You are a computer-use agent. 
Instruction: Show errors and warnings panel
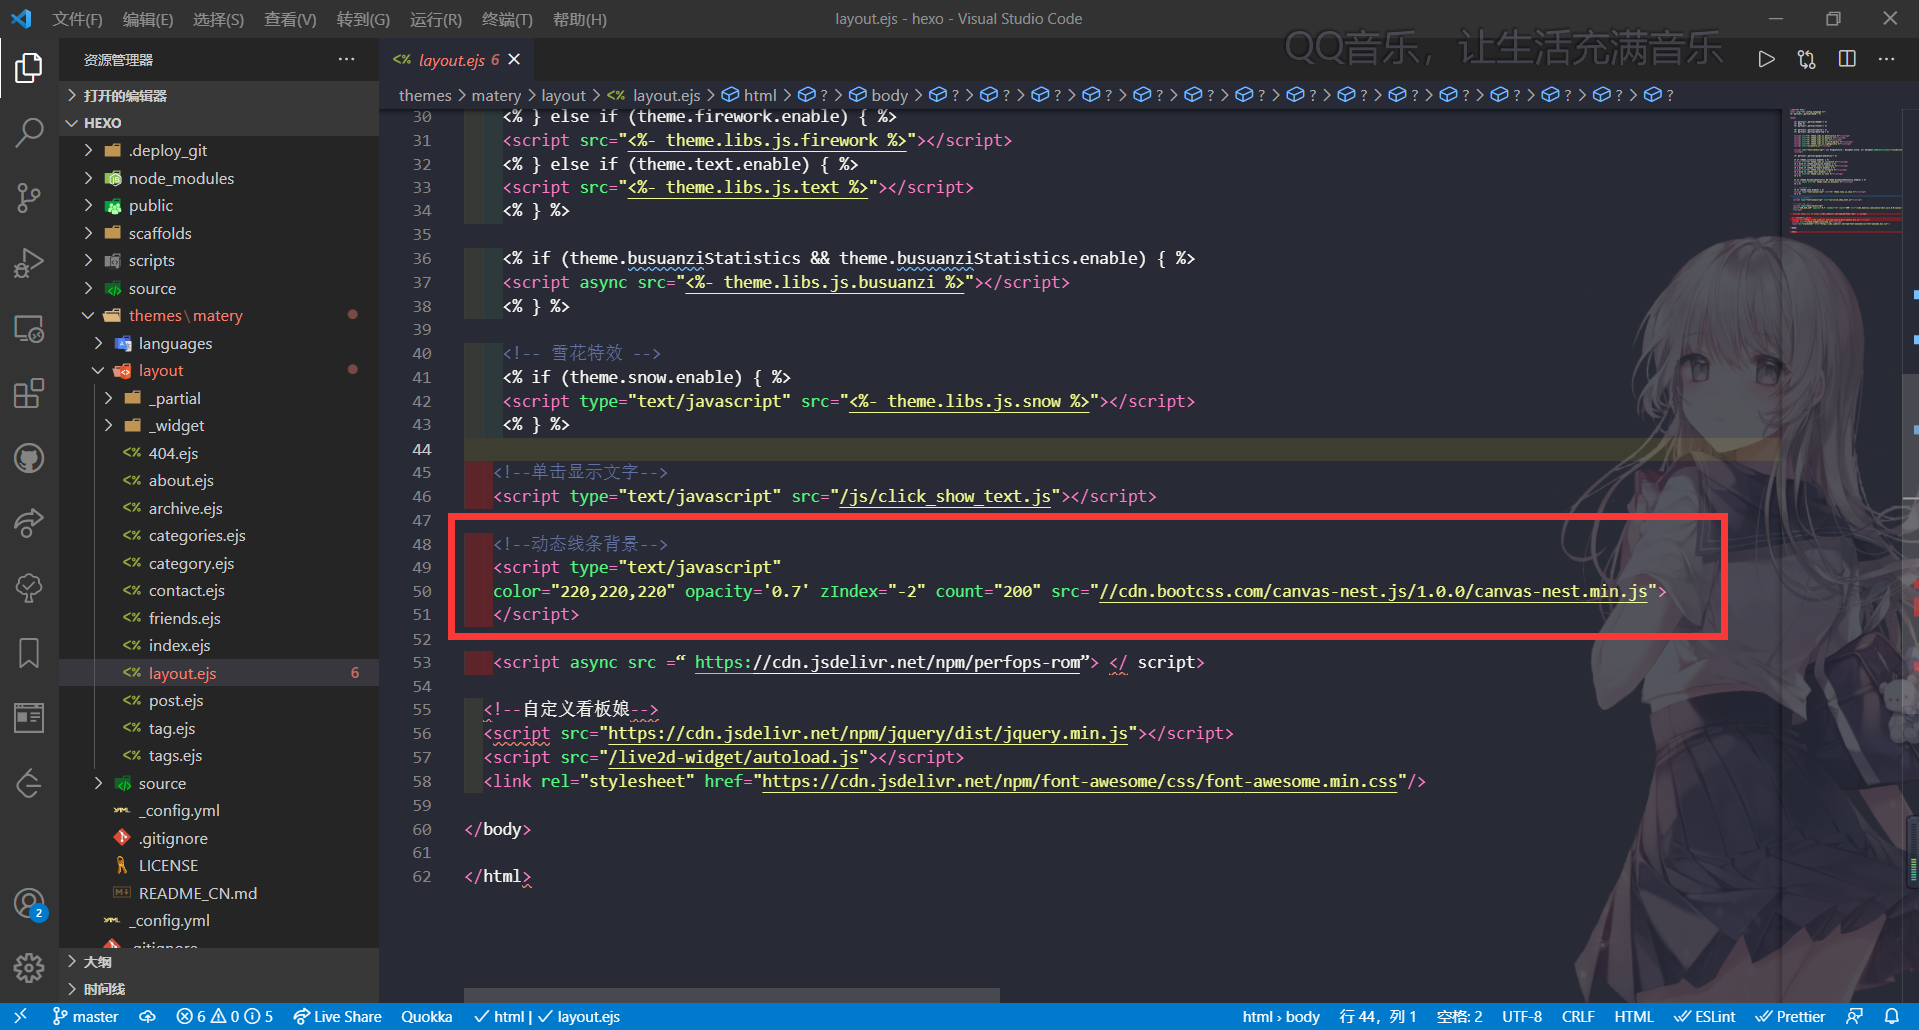pyautogui.click(x=224, y=1016)
